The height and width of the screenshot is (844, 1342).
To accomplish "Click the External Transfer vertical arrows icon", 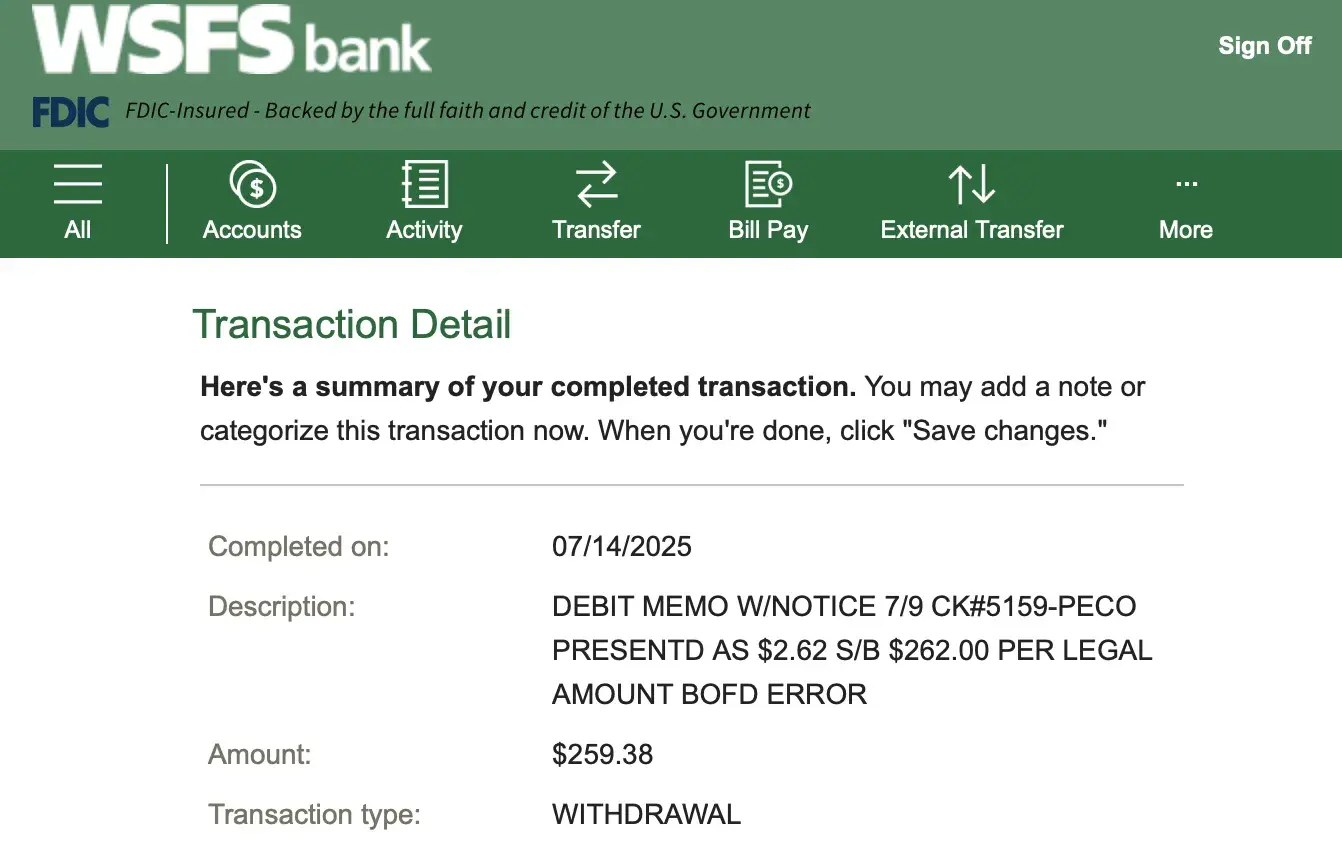I will pyautogui.click(x=971, y=185).
